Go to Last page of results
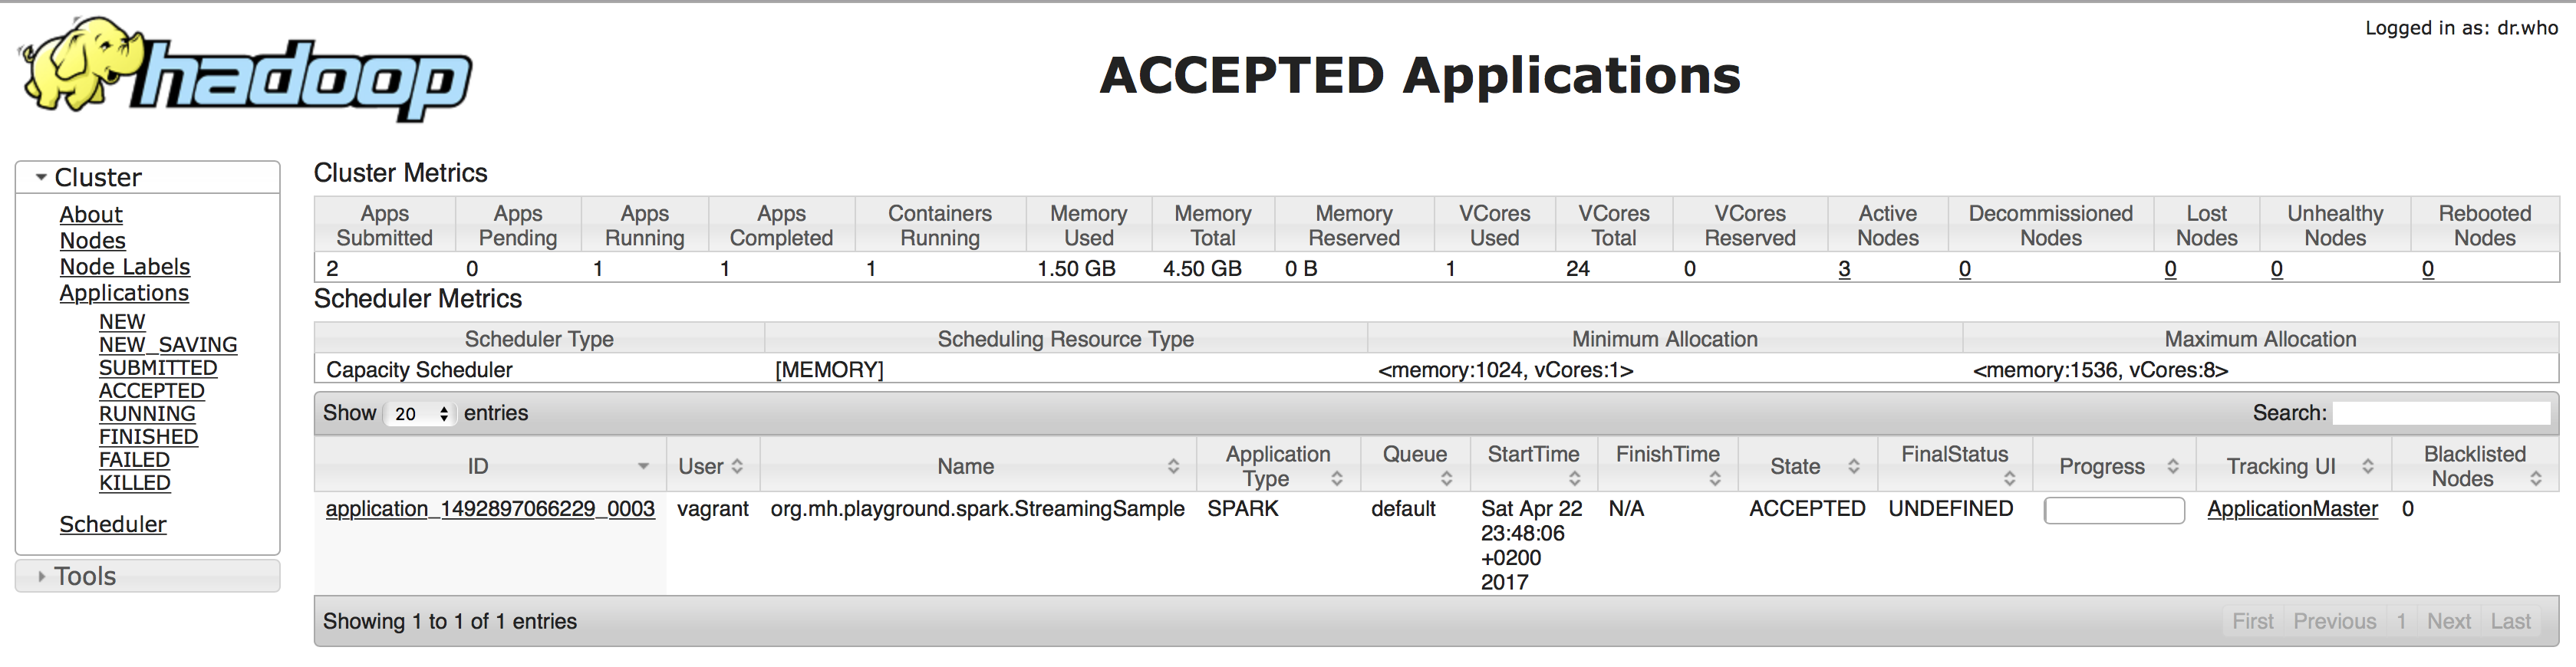 point(2510,621)
